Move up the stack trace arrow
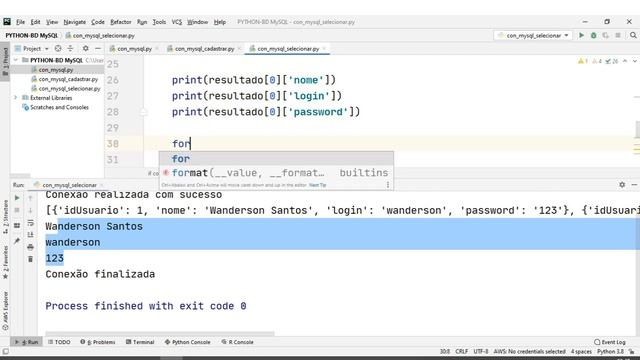640x360 pixels. (x=30, y=198)
